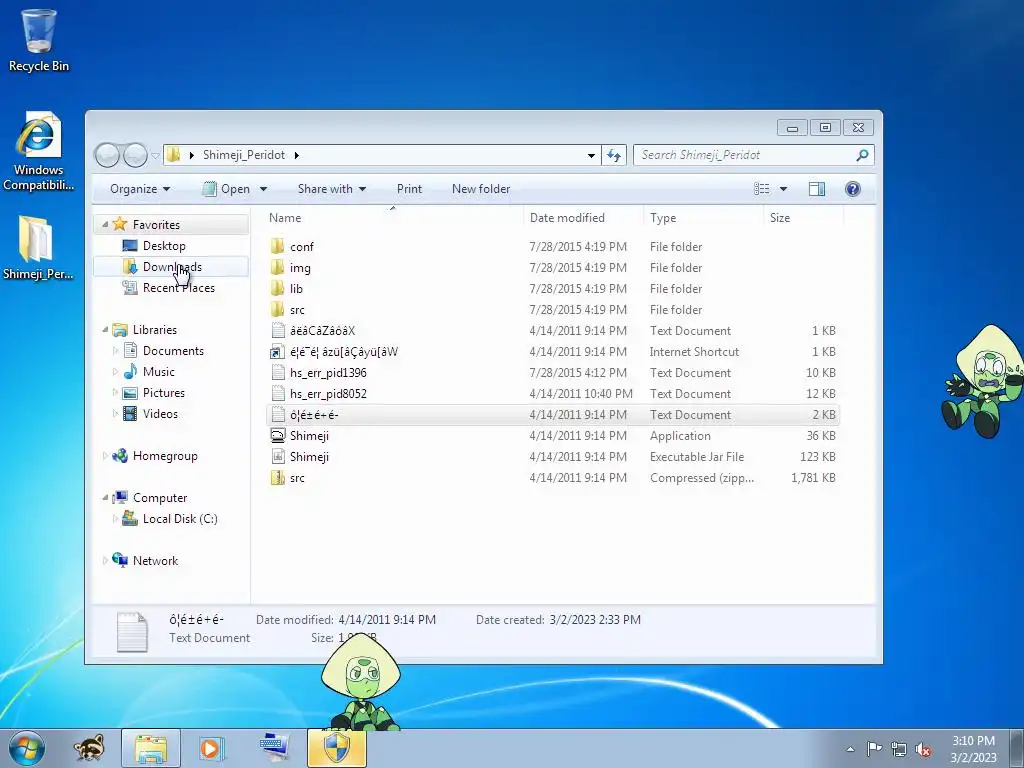1024x768 pixels.
Task: Open the Pictures library
Action: (x=163, y=392)
